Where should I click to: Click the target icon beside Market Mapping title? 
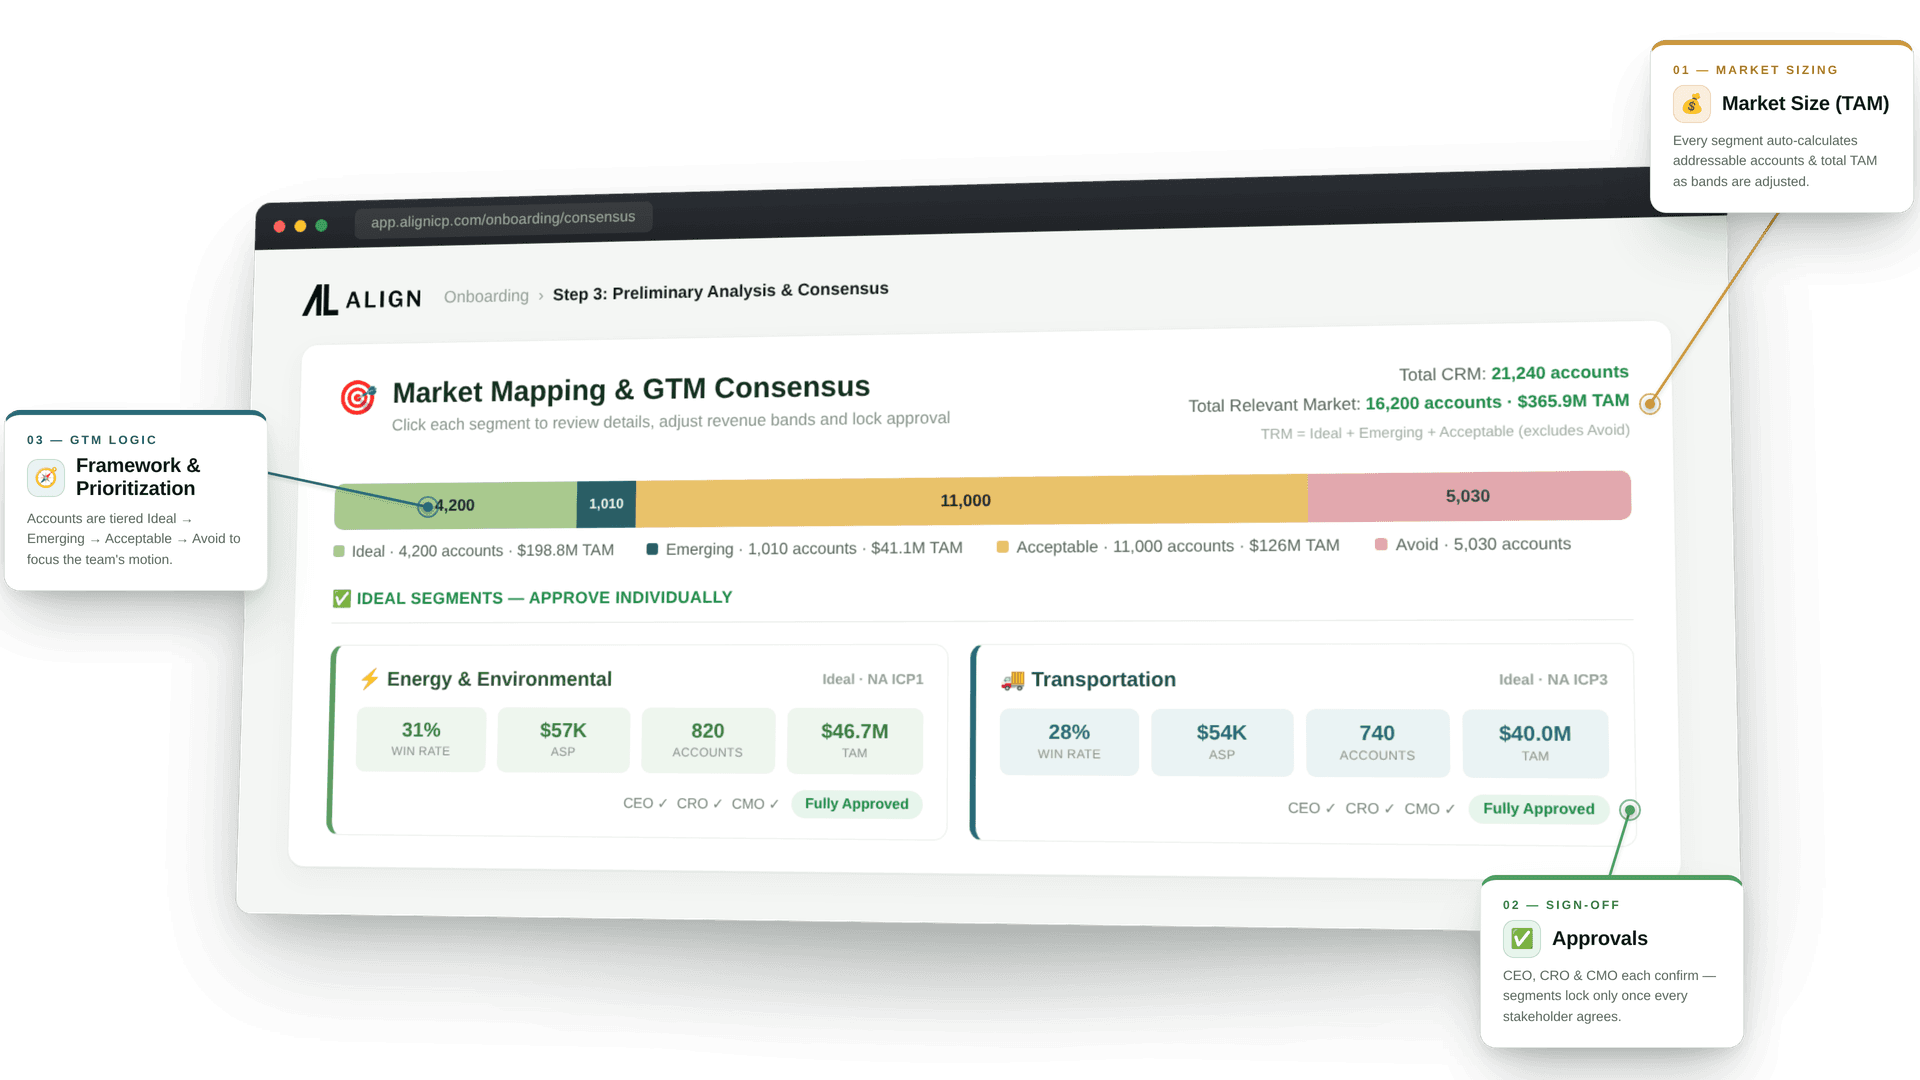pos(358,397)
